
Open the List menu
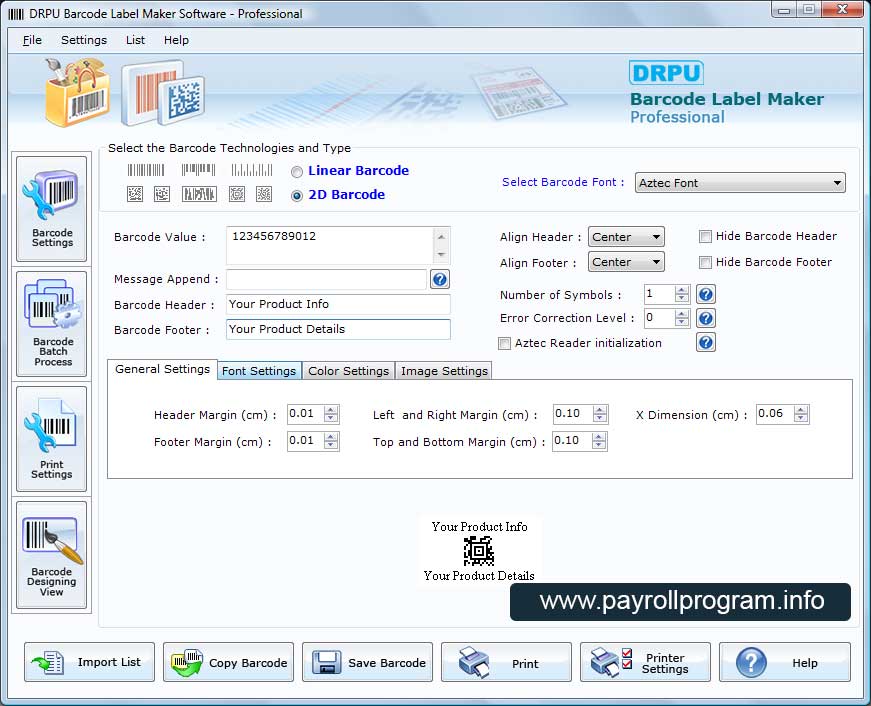135,40
